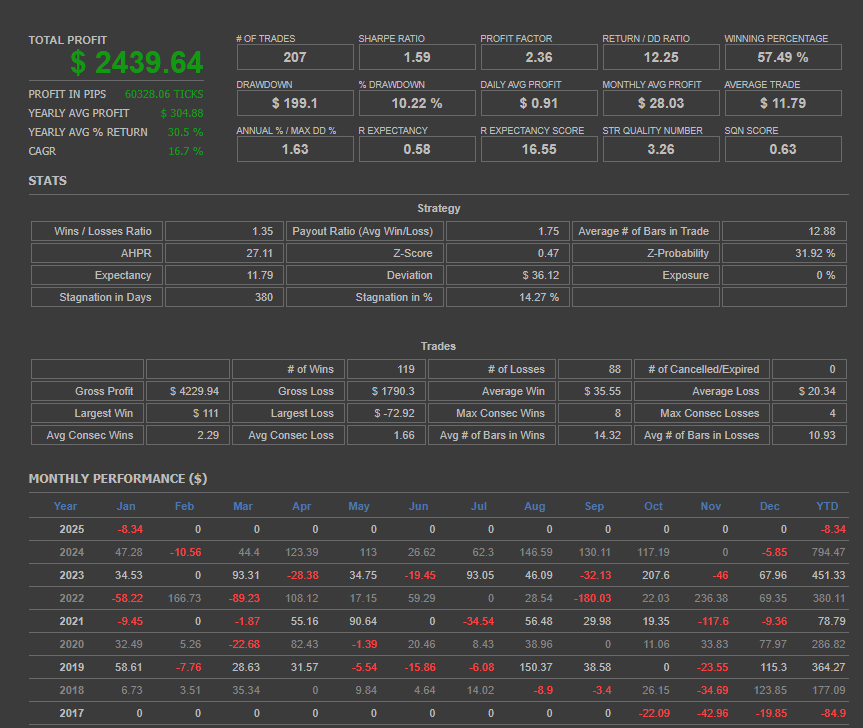863x728 pixels.
Task: Select the Z-Score value 0.47
Action: [x=548, y=253]
